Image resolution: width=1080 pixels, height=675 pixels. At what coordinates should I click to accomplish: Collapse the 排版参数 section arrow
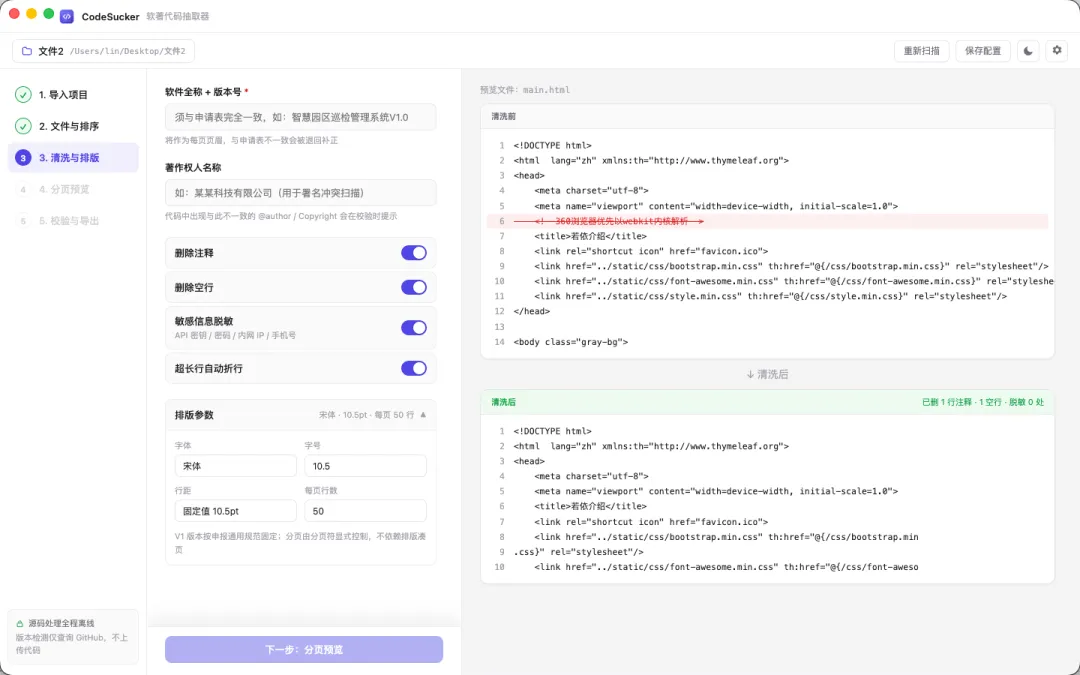[423, 415]
